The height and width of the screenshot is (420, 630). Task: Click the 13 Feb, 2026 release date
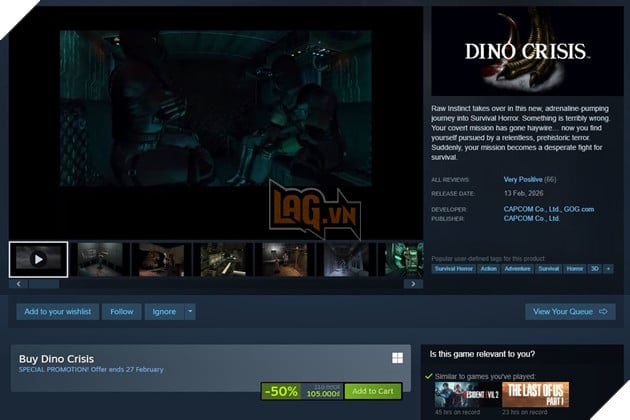[x=524, y=193]
